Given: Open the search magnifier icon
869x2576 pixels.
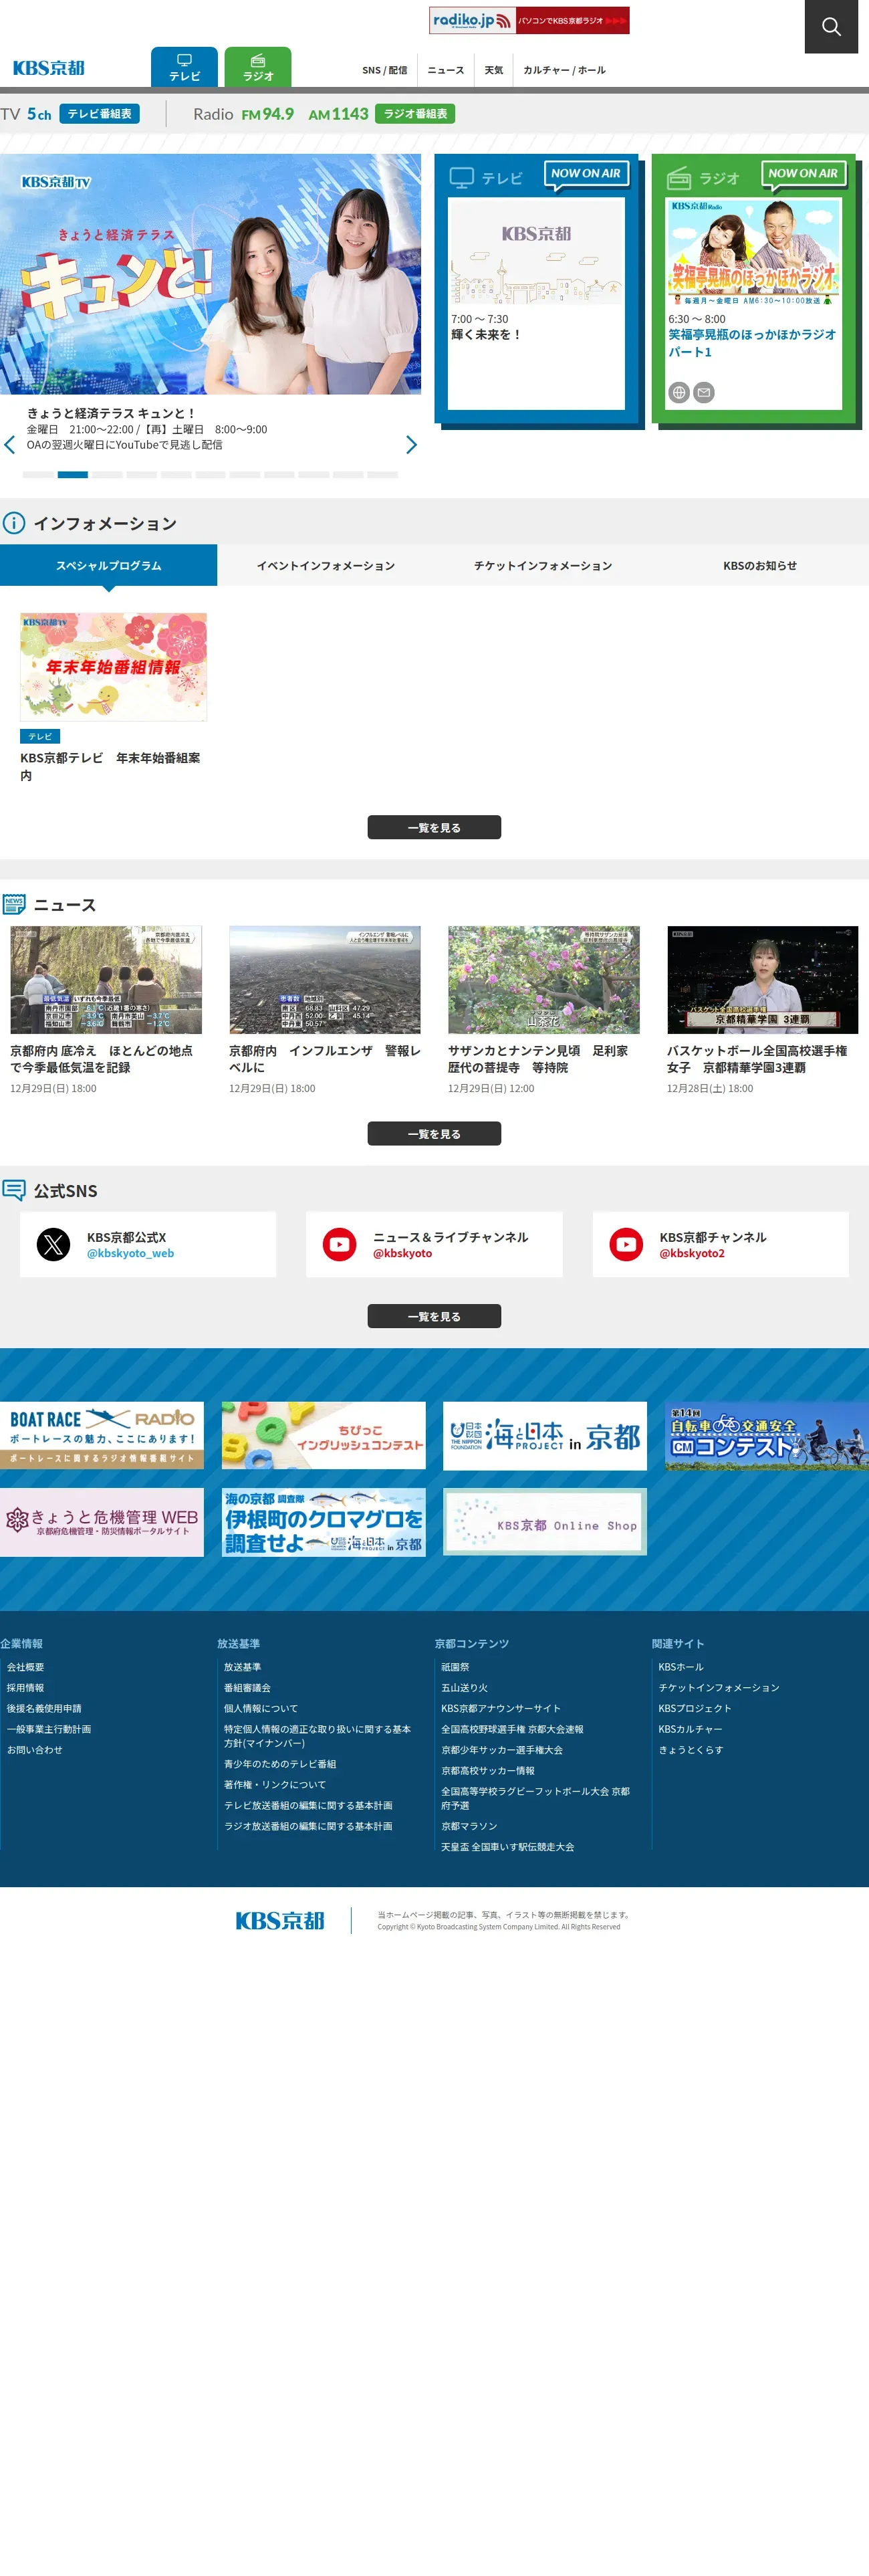Looking at the screenshot, I should [x=831, y=26].
